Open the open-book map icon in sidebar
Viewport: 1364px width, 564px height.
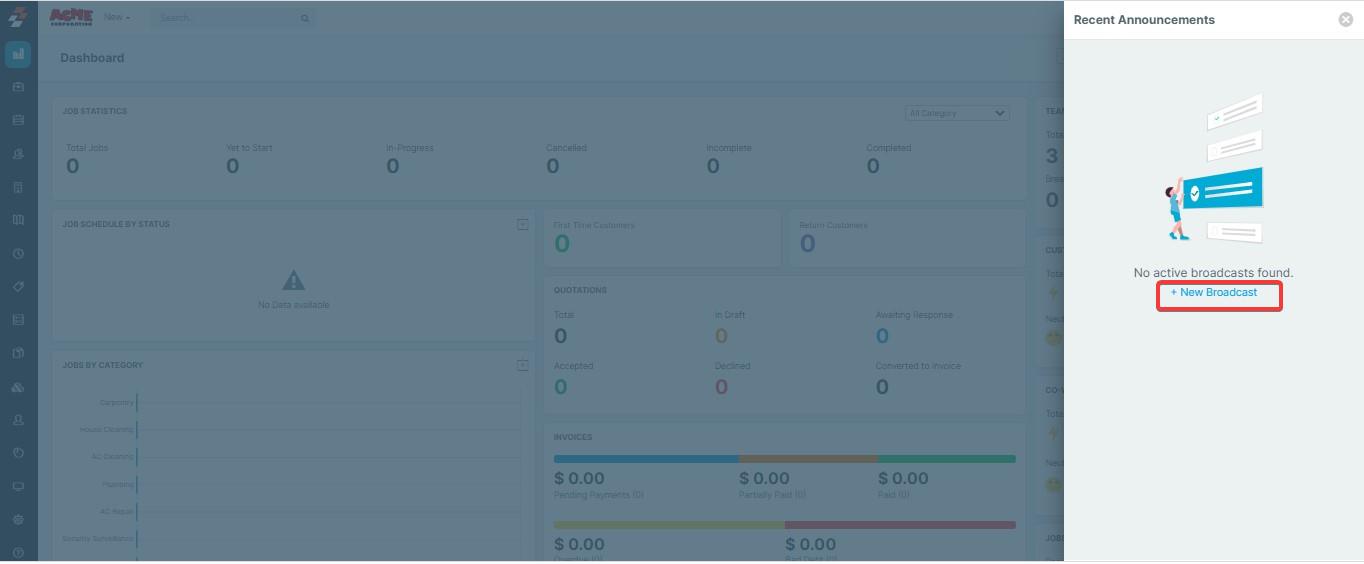(18, 220)
